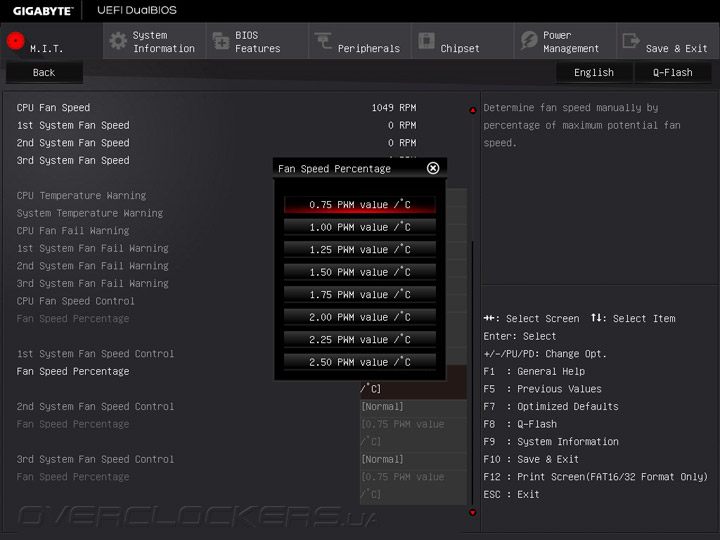The image size is (720, 540).
Task: Click the F12 Print Screen hint
Action: (x=596, y=477)
